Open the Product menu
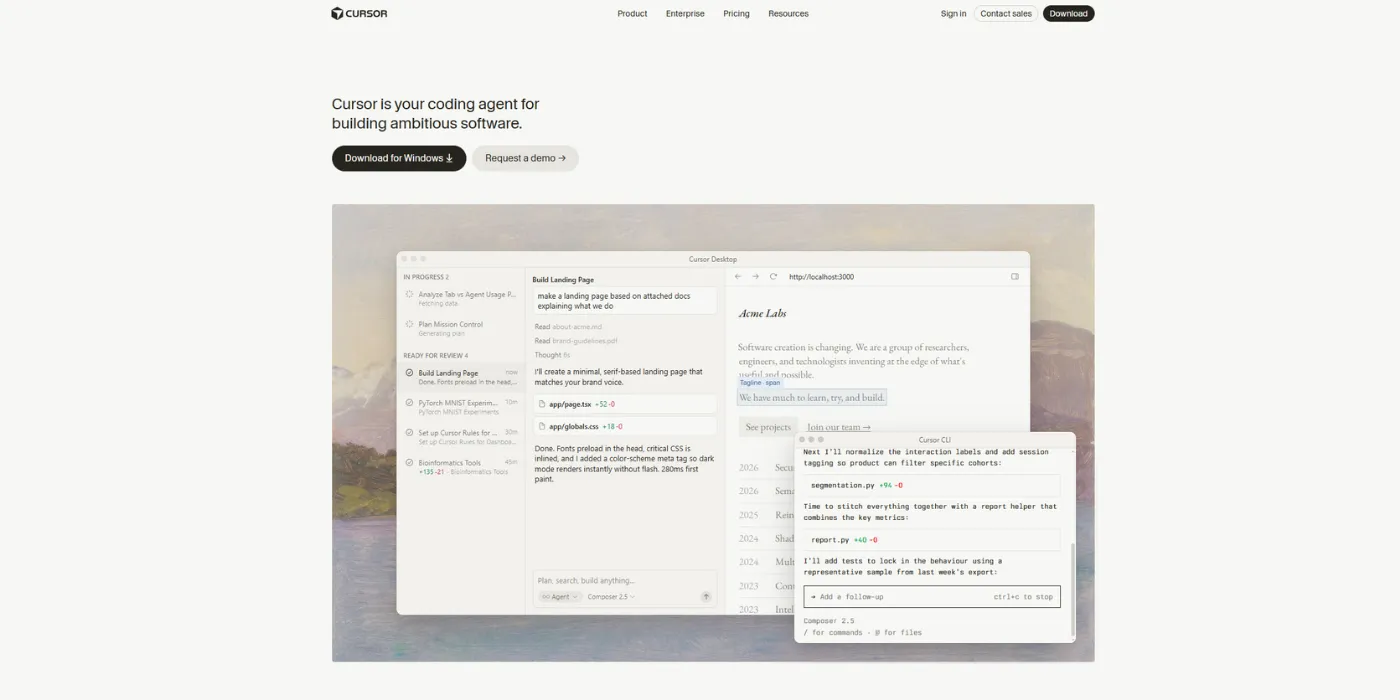Screen dimensions: 1400x700 632,14
